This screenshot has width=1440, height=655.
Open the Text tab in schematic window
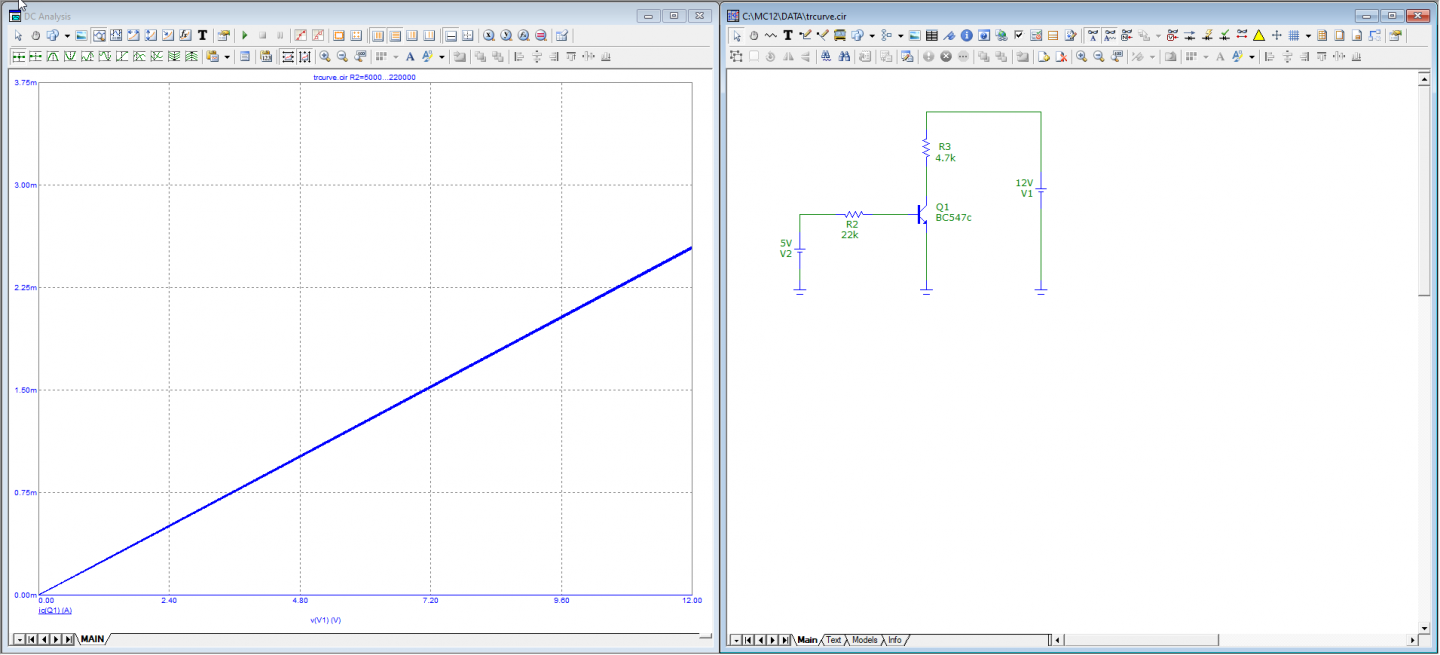[x=833, y=640]
